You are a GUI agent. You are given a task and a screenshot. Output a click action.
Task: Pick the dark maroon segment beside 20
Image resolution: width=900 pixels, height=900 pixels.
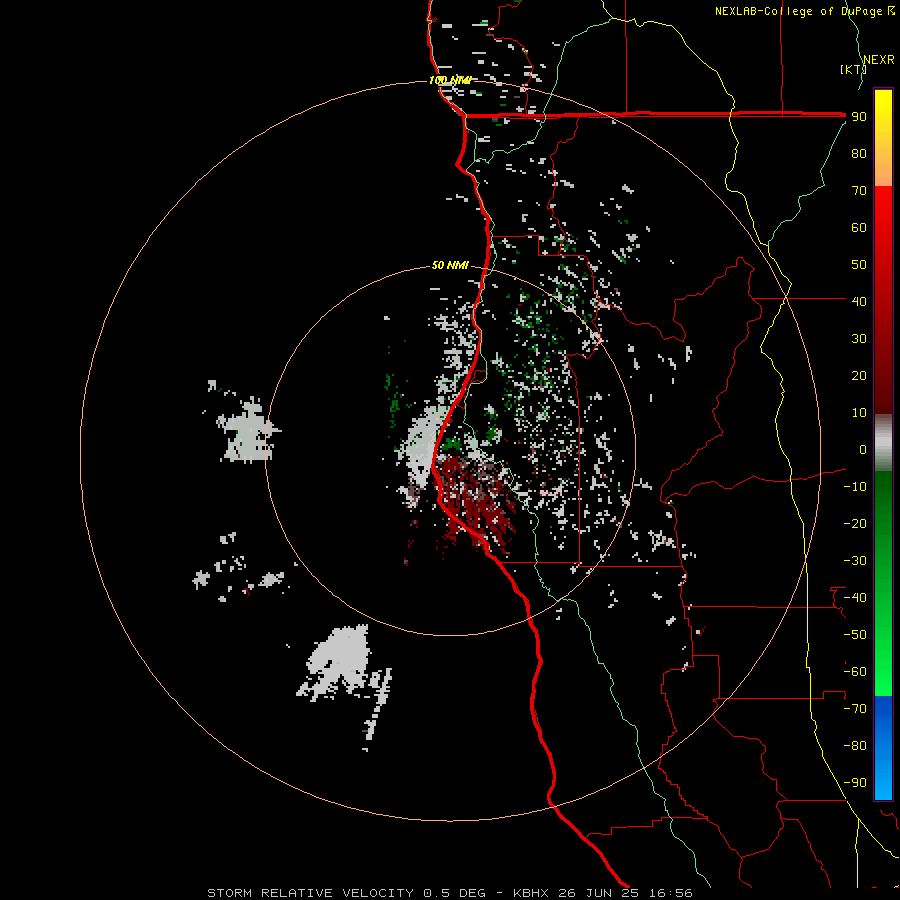(883, 376)
